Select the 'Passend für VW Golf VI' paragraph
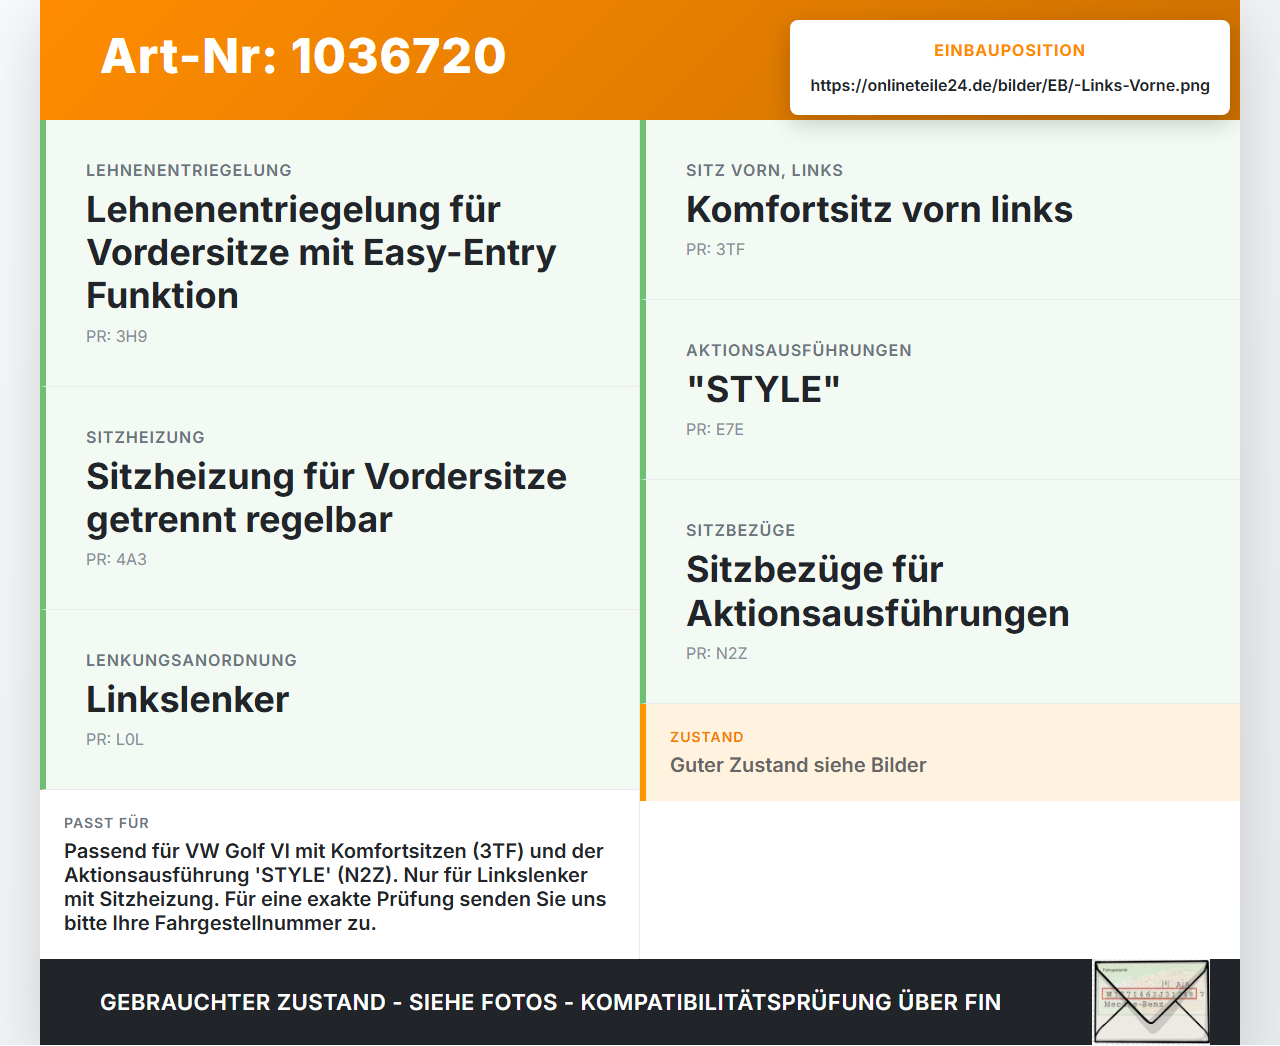1280x1046 pixels. coord(335,887)
